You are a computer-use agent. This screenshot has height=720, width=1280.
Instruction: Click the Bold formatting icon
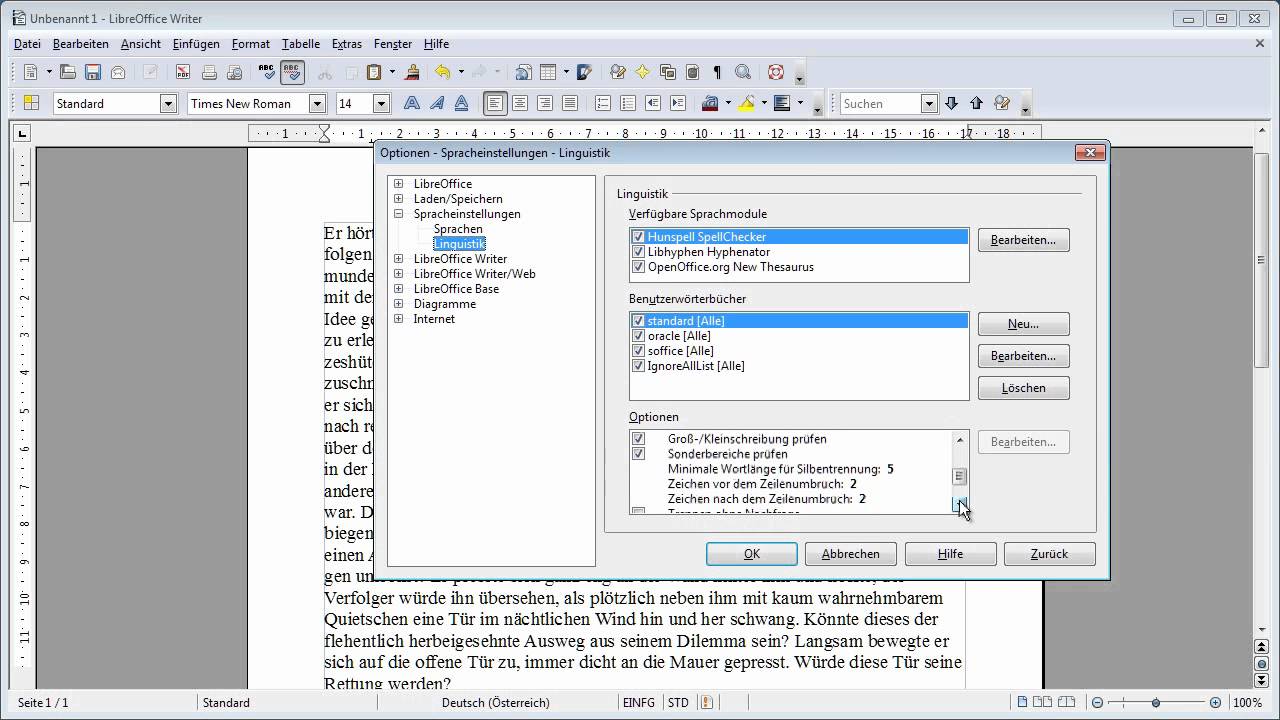coord(411,103)
